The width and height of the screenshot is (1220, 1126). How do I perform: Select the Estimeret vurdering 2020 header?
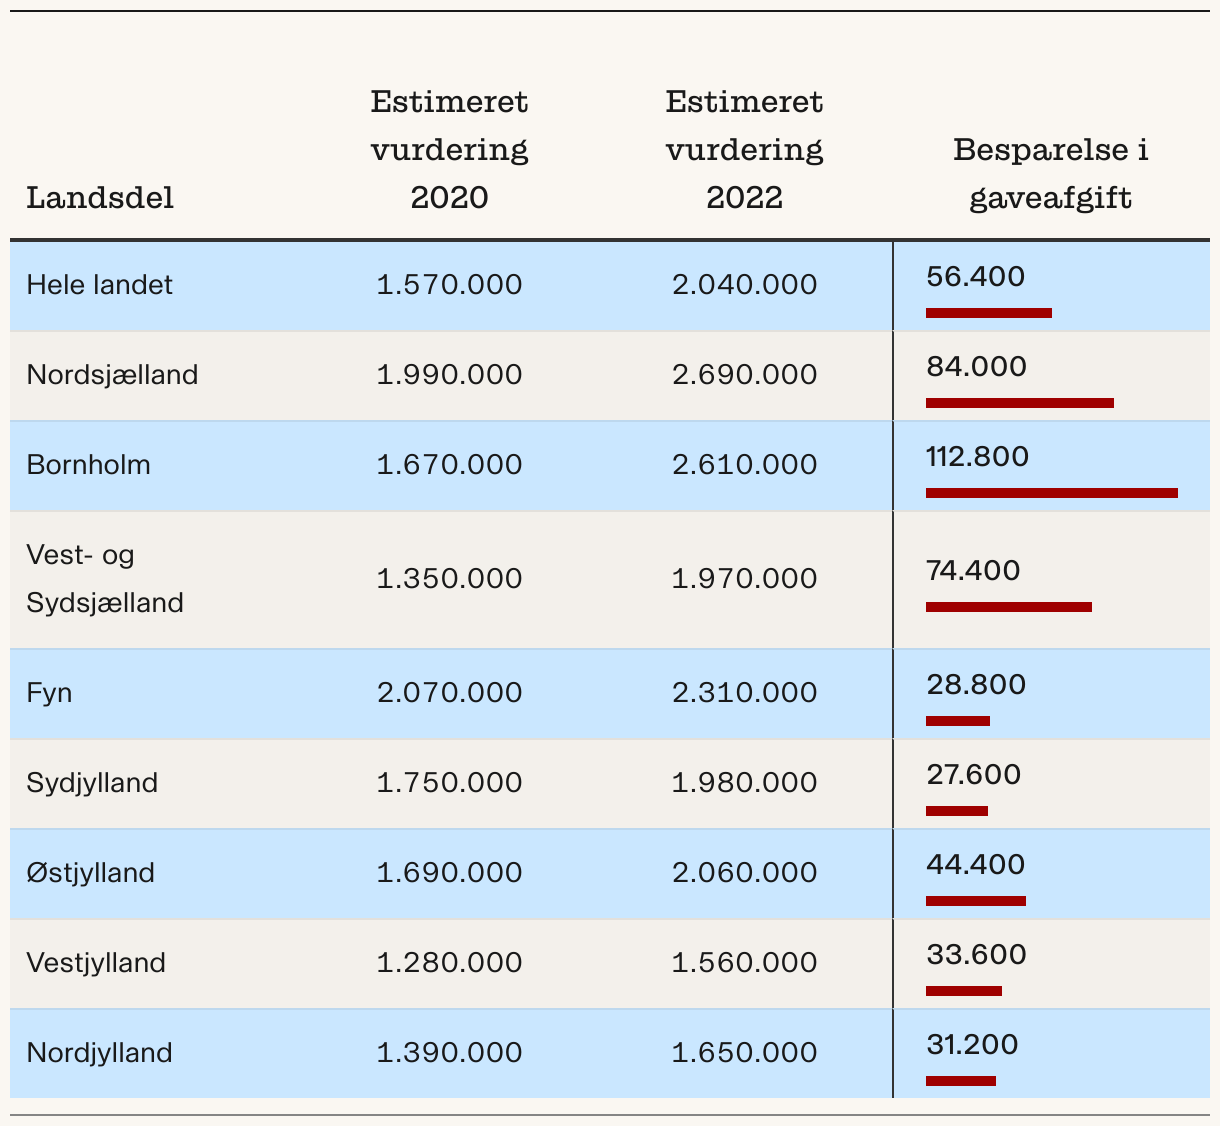[x=449, y=149]
